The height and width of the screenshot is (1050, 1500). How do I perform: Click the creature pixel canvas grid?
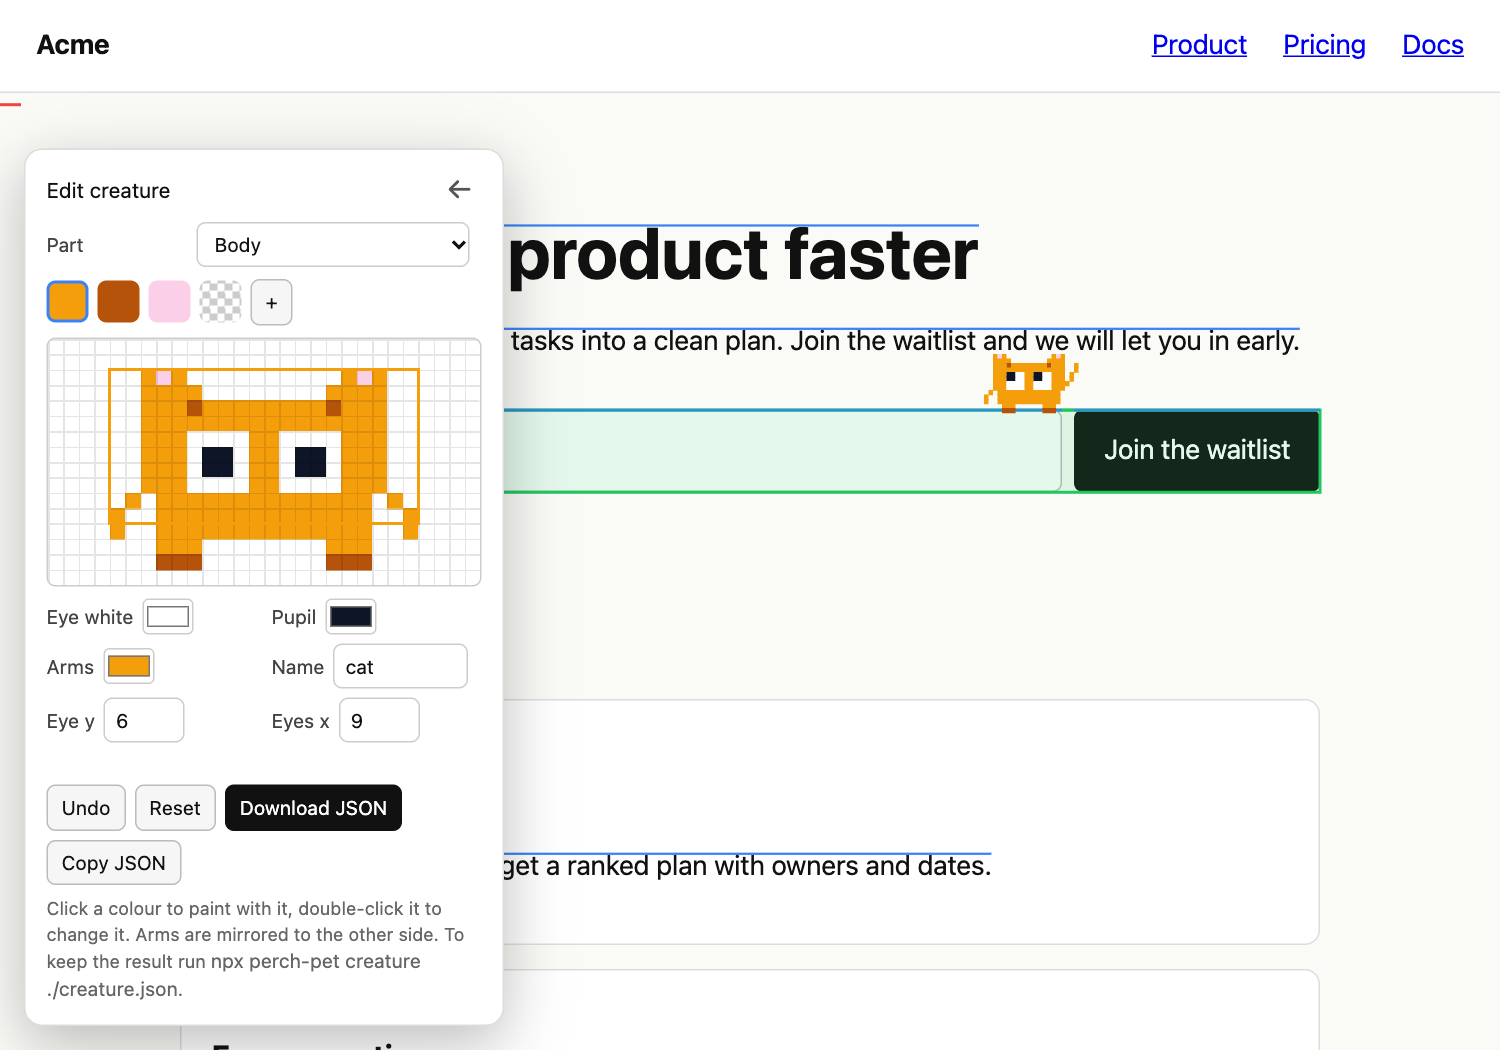(264, 462)
